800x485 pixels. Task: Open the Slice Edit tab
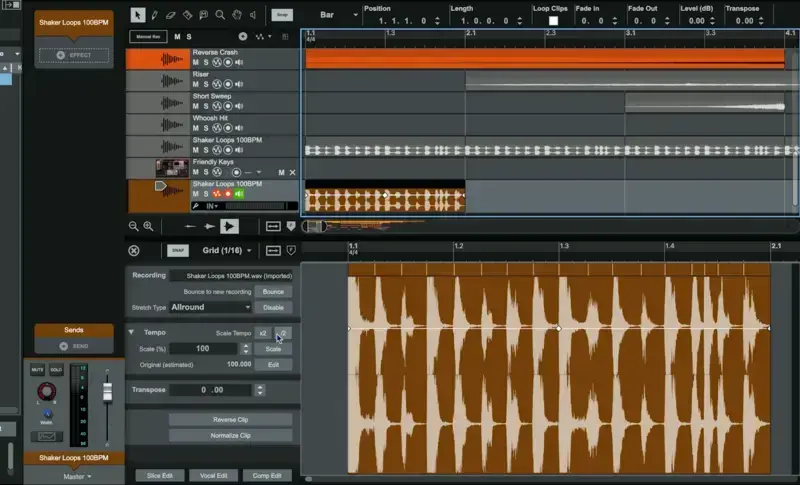click(160, 475)
